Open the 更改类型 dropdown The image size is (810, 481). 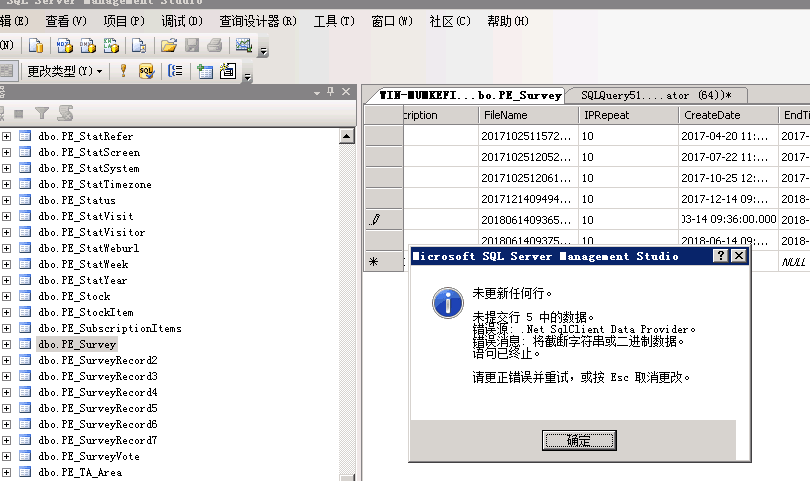click(x=64, y=71)
